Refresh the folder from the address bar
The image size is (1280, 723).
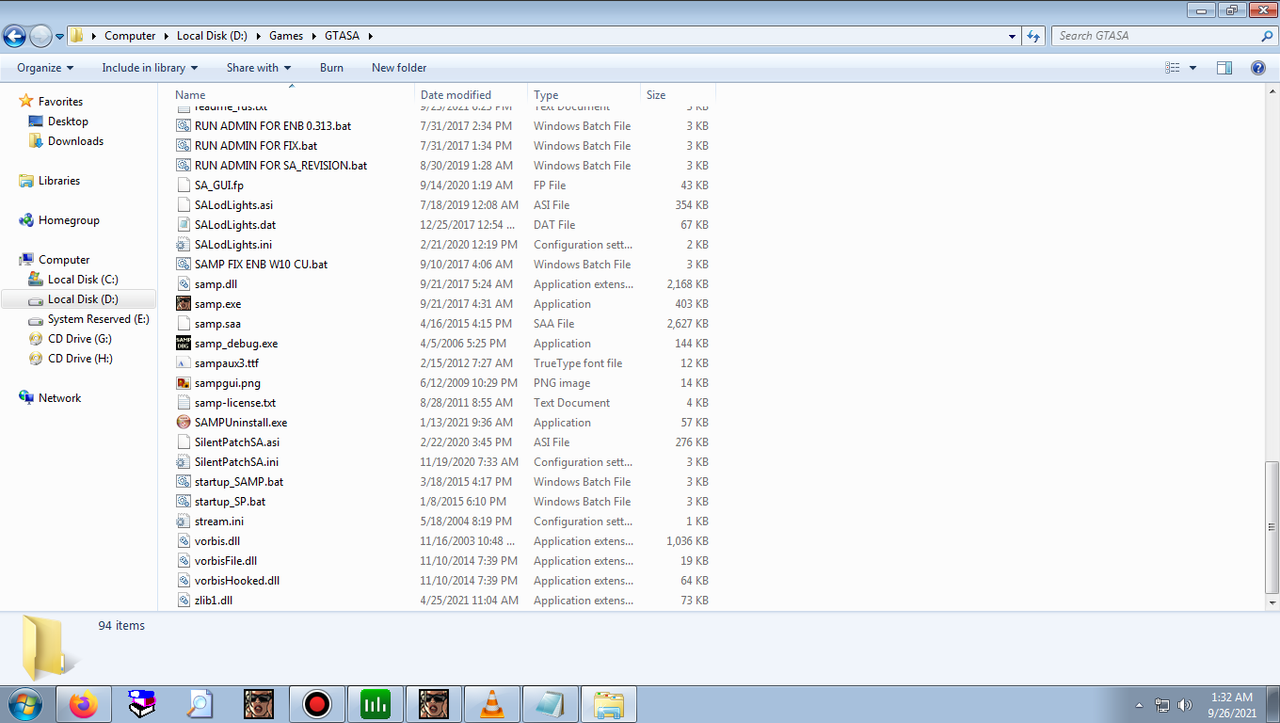coord(1035,36)
